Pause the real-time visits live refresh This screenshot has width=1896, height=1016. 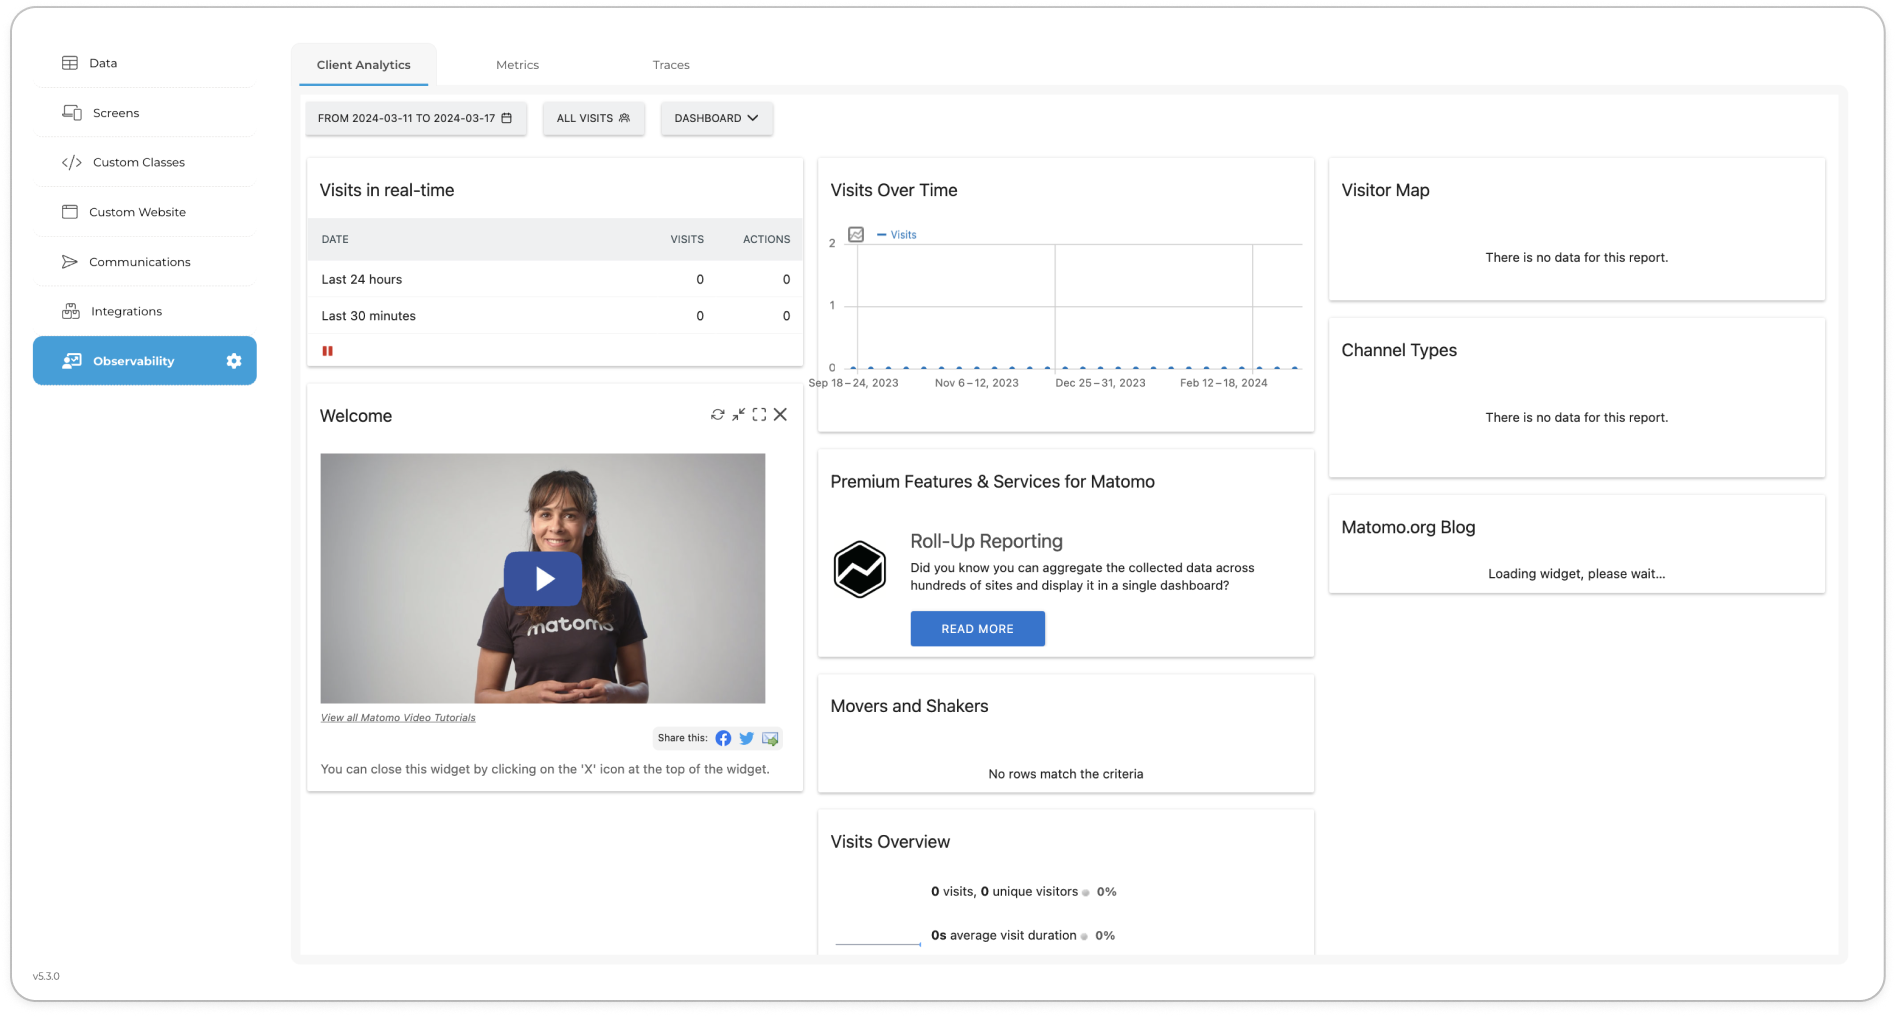click(x=327, y=351)
